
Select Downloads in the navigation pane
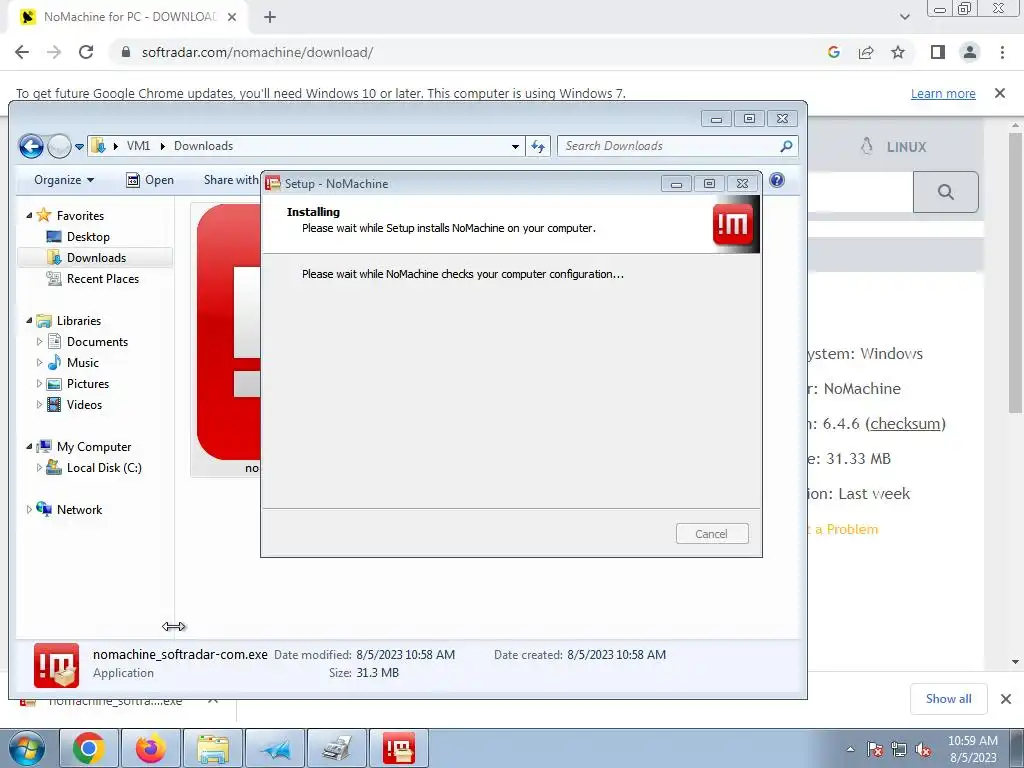pyautogui.click(x=95, y=257)
